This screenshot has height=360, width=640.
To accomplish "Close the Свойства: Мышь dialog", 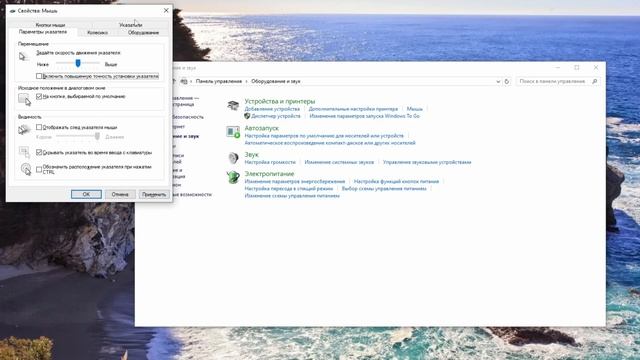I will coord(166,11).
